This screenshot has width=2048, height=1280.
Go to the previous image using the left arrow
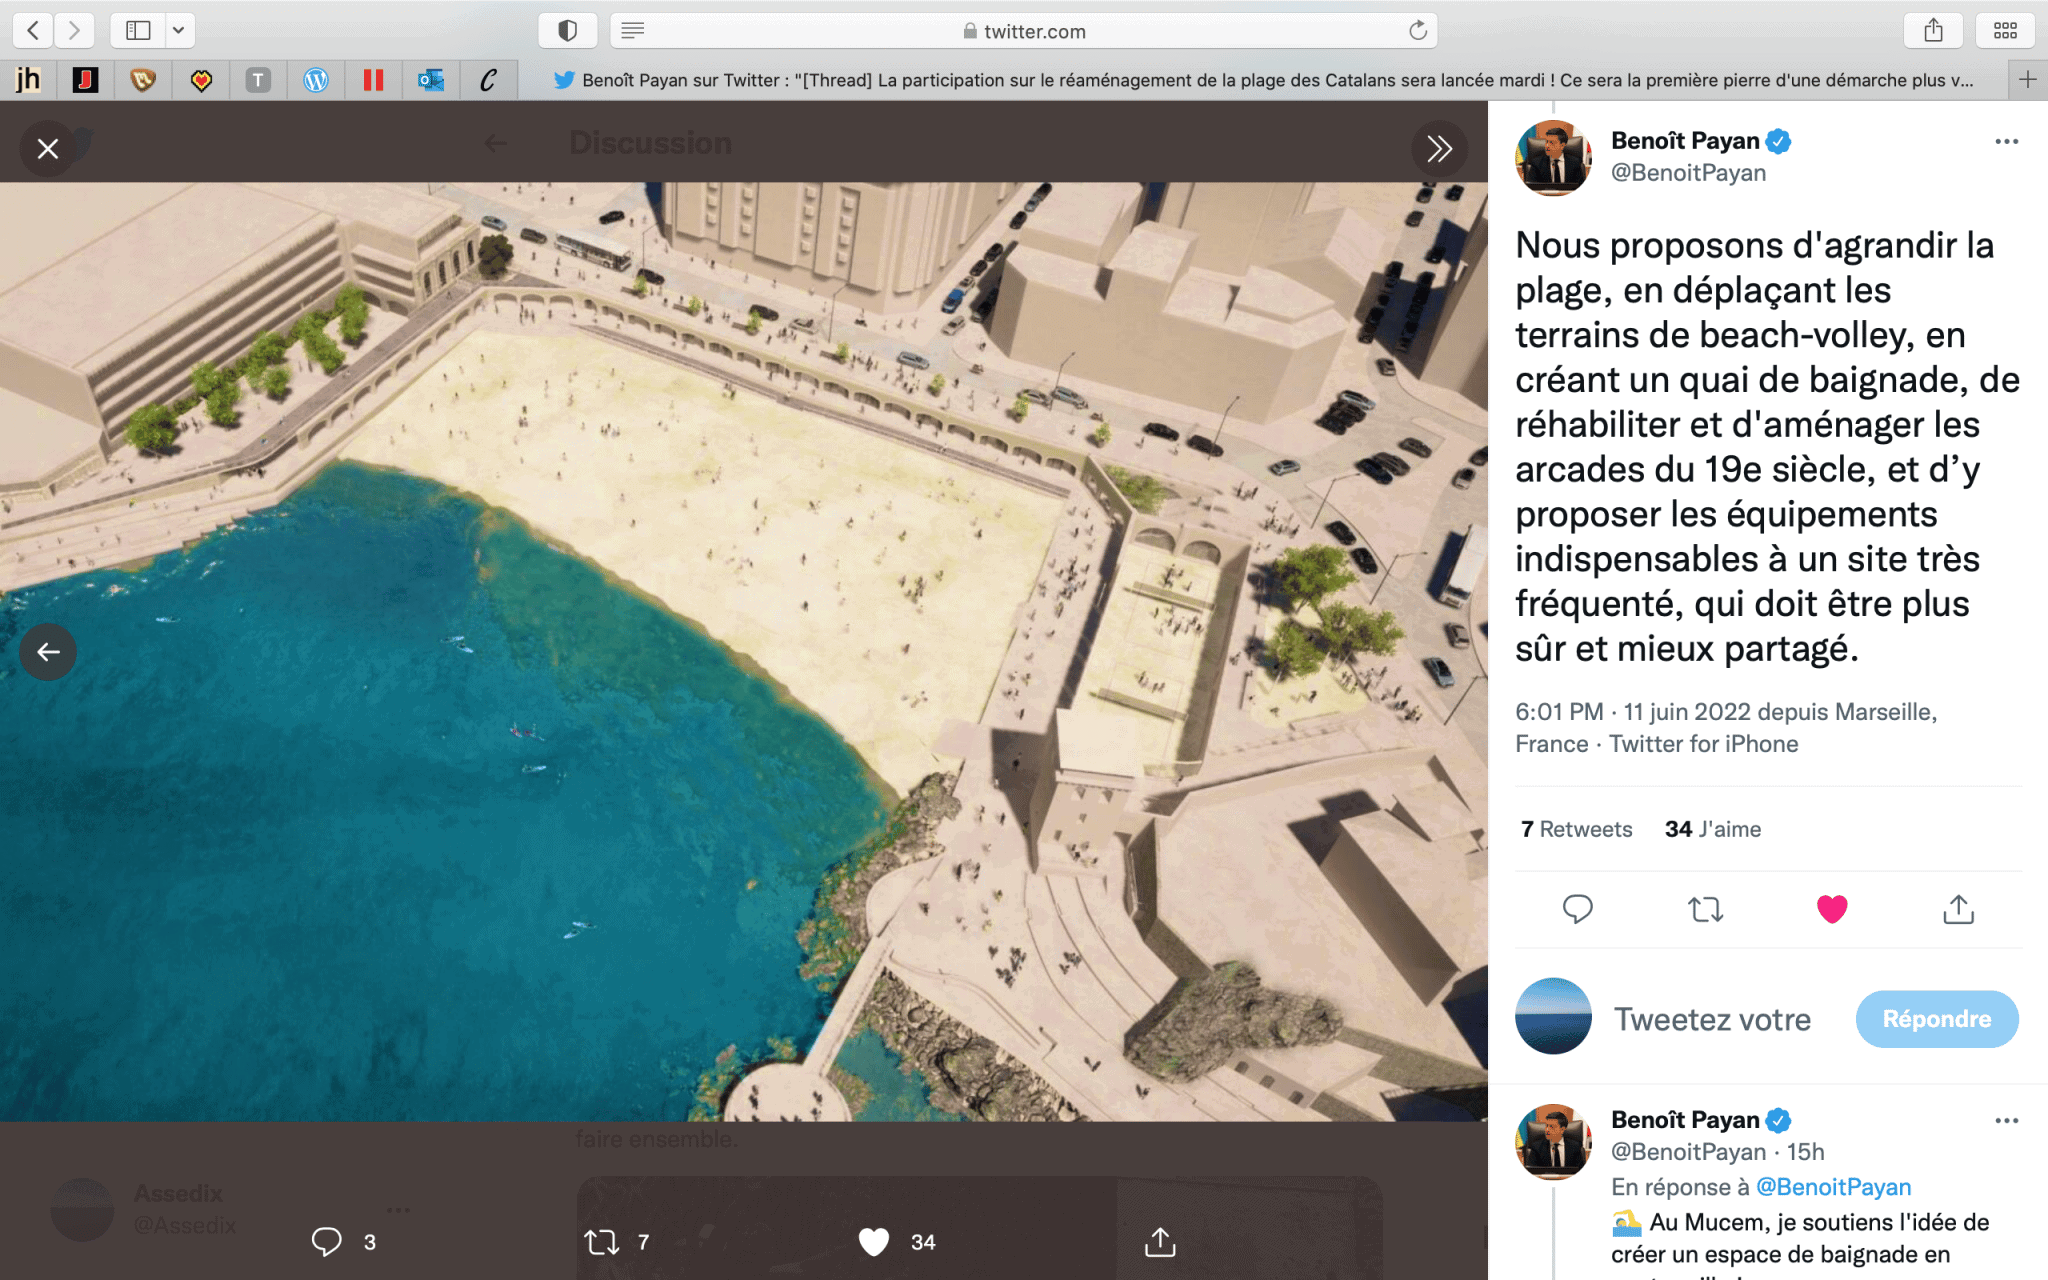(x=48, y=652)
